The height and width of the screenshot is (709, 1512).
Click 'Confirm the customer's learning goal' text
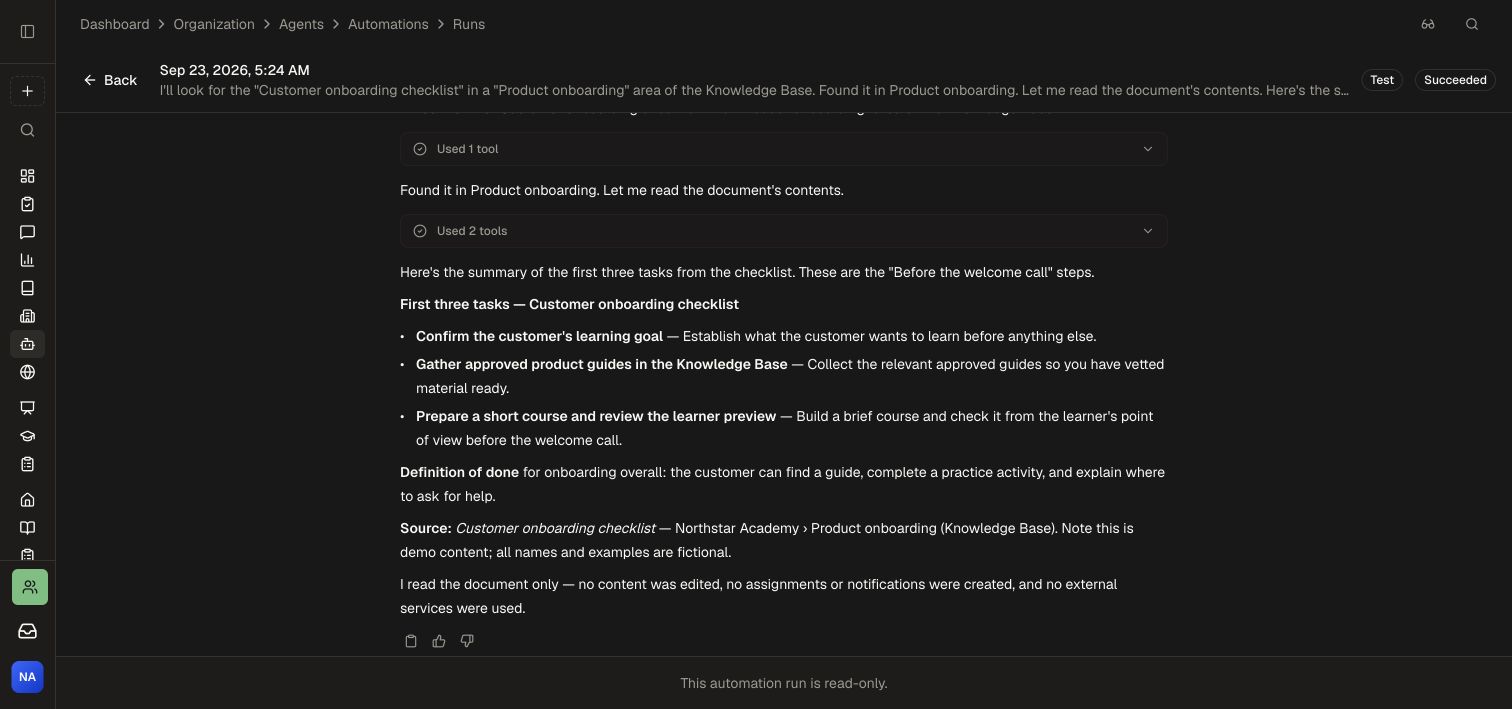(539, 336)
